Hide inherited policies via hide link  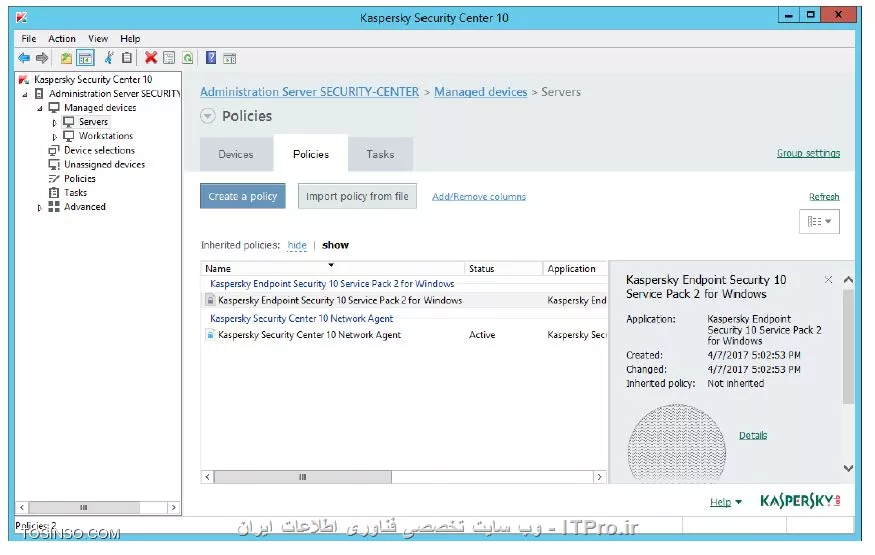click(297, 245)
